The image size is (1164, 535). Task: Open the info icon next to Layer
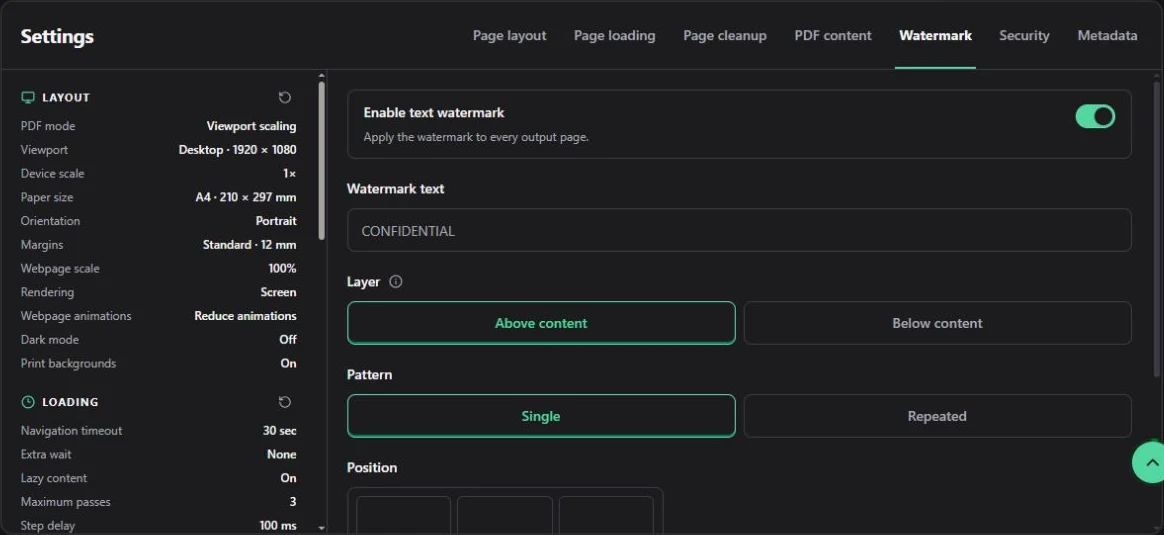click(396, 282)
